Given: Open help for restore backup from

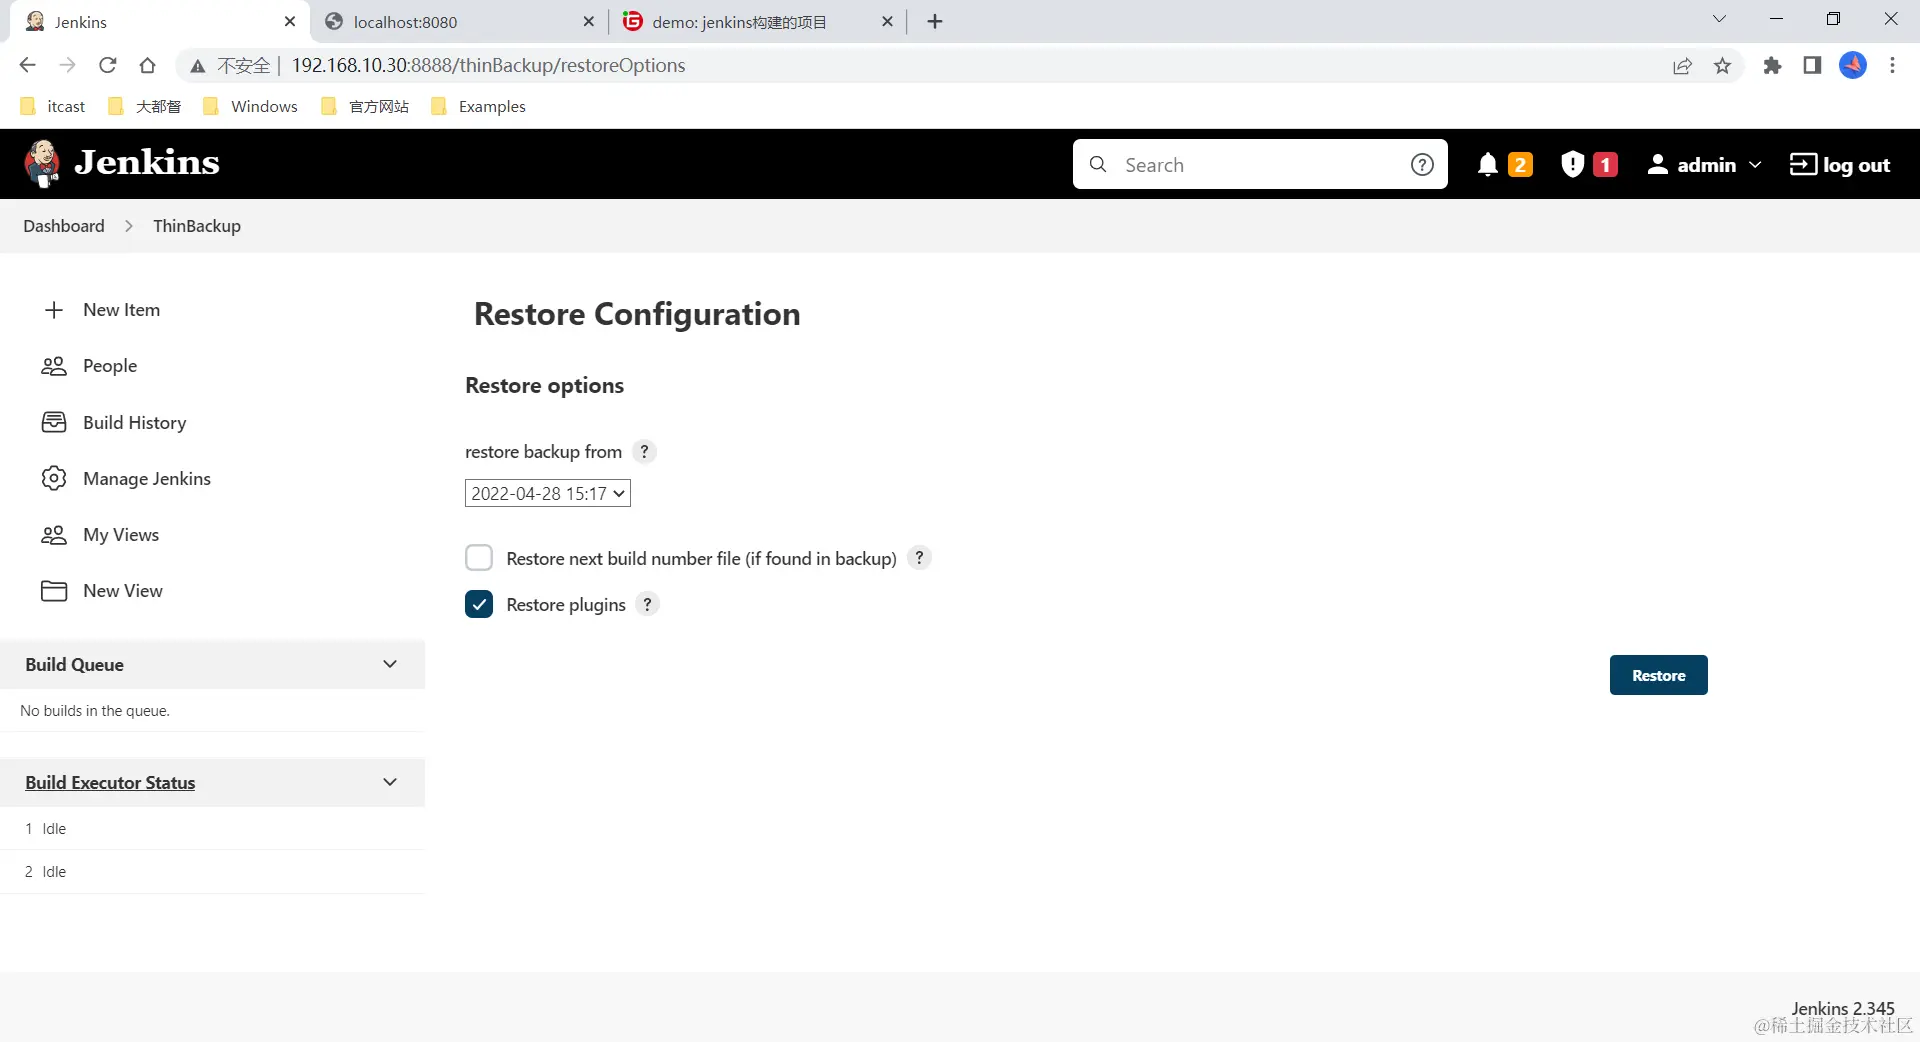Looking at the screenshot, I should (645, 452).
